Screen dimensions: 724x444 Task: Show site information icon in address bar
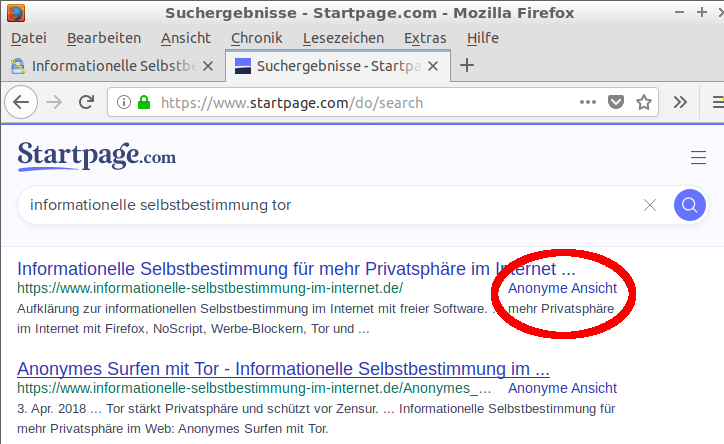coord(124,102)
